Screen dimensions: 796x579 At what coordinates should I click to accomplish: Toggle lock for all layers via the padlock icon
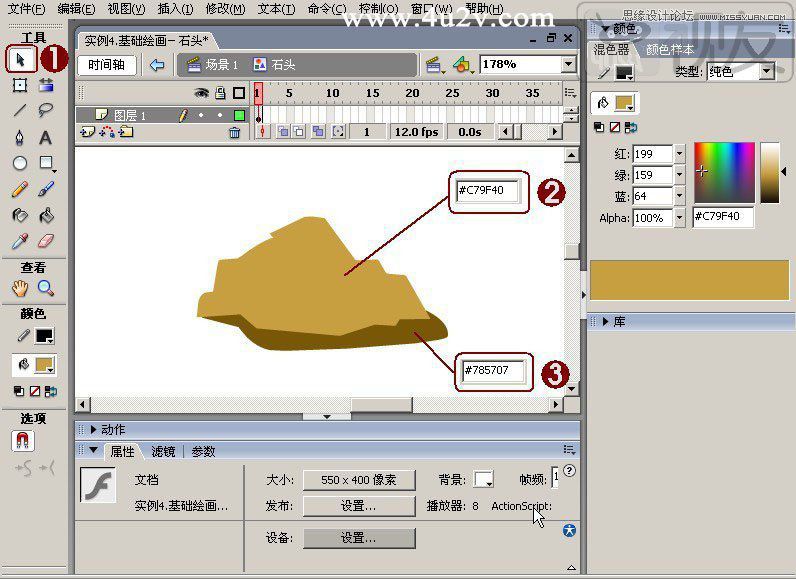(220, 92)
